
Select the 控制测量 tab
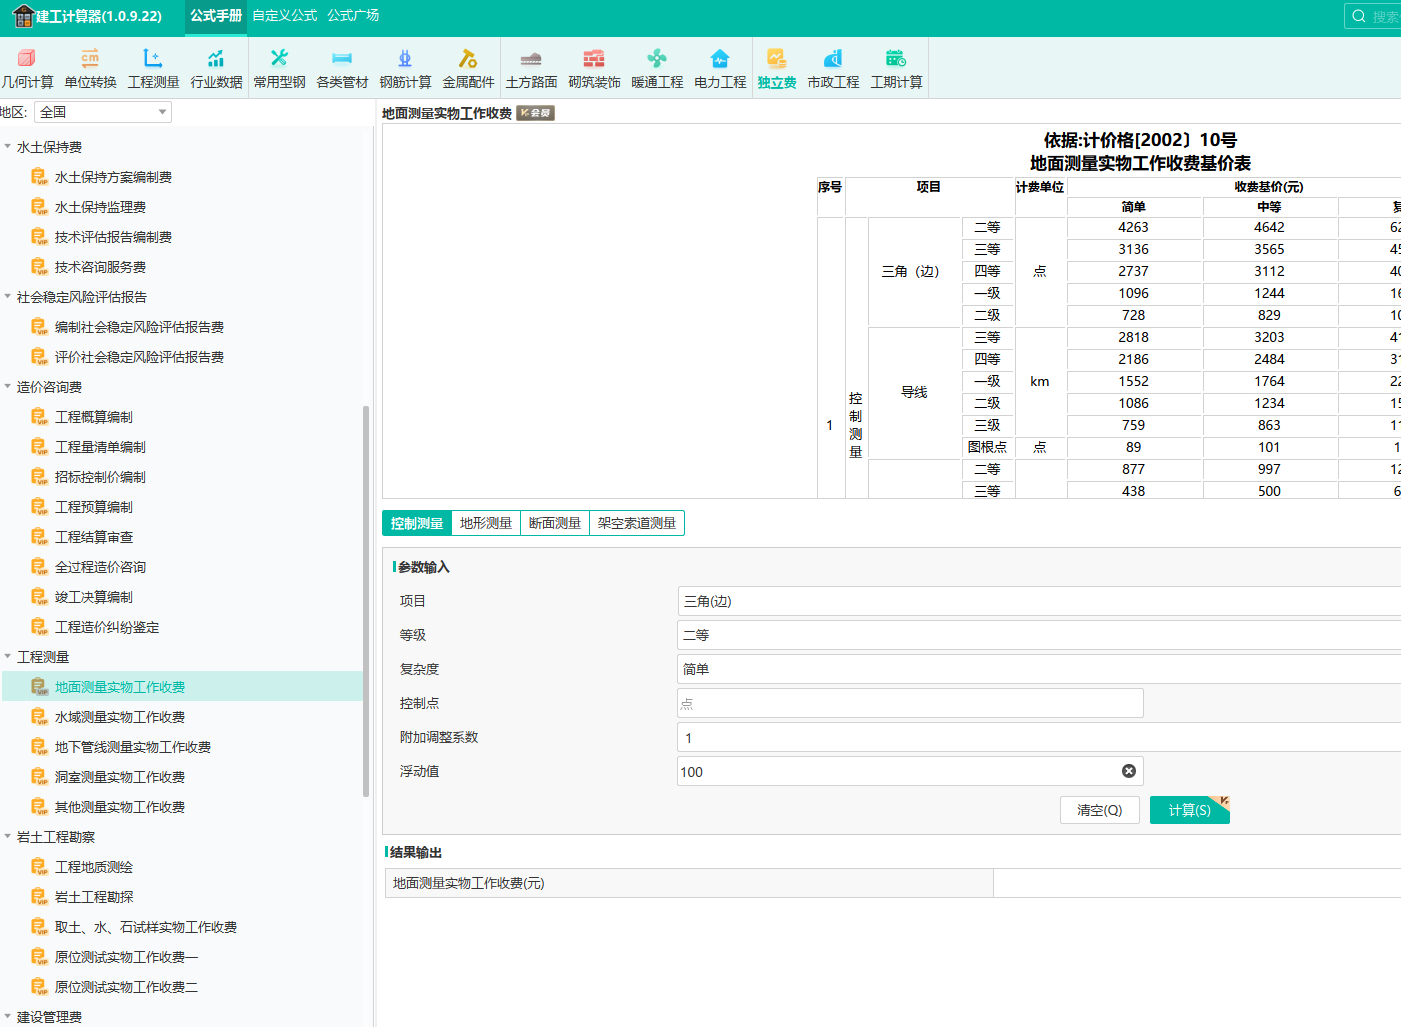(417, 523)
